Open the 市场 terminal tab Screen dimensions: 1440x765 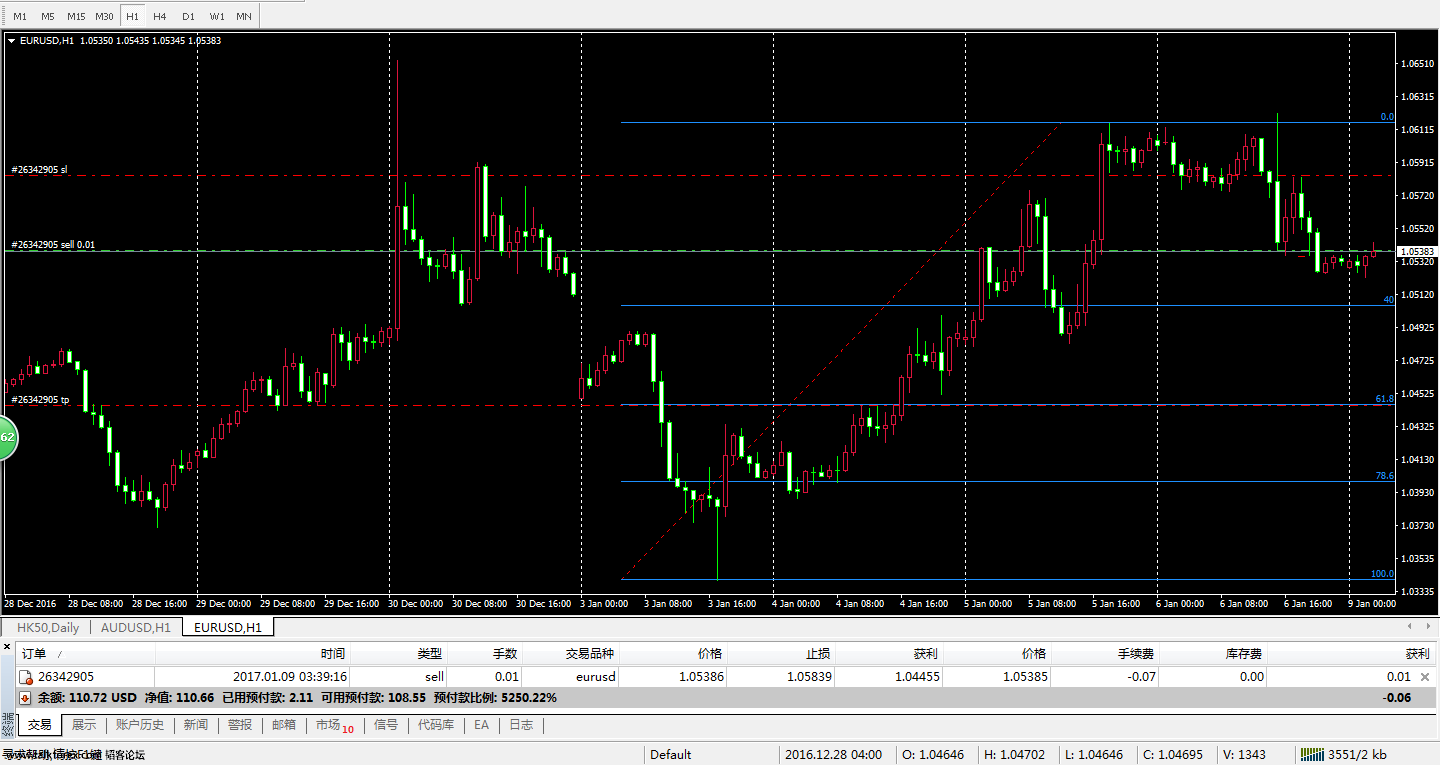click(x=334, y=725)
